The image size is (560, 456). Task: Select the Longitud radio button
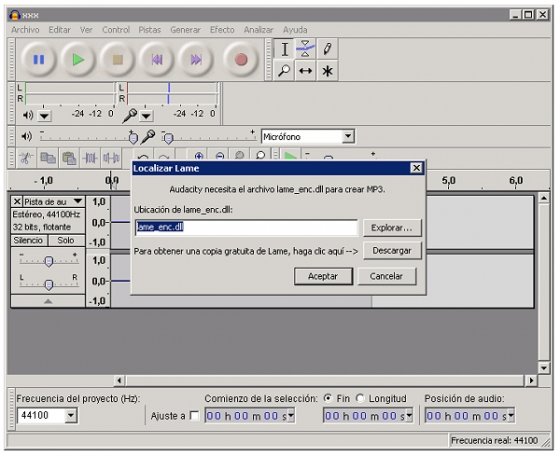(360, 398)
